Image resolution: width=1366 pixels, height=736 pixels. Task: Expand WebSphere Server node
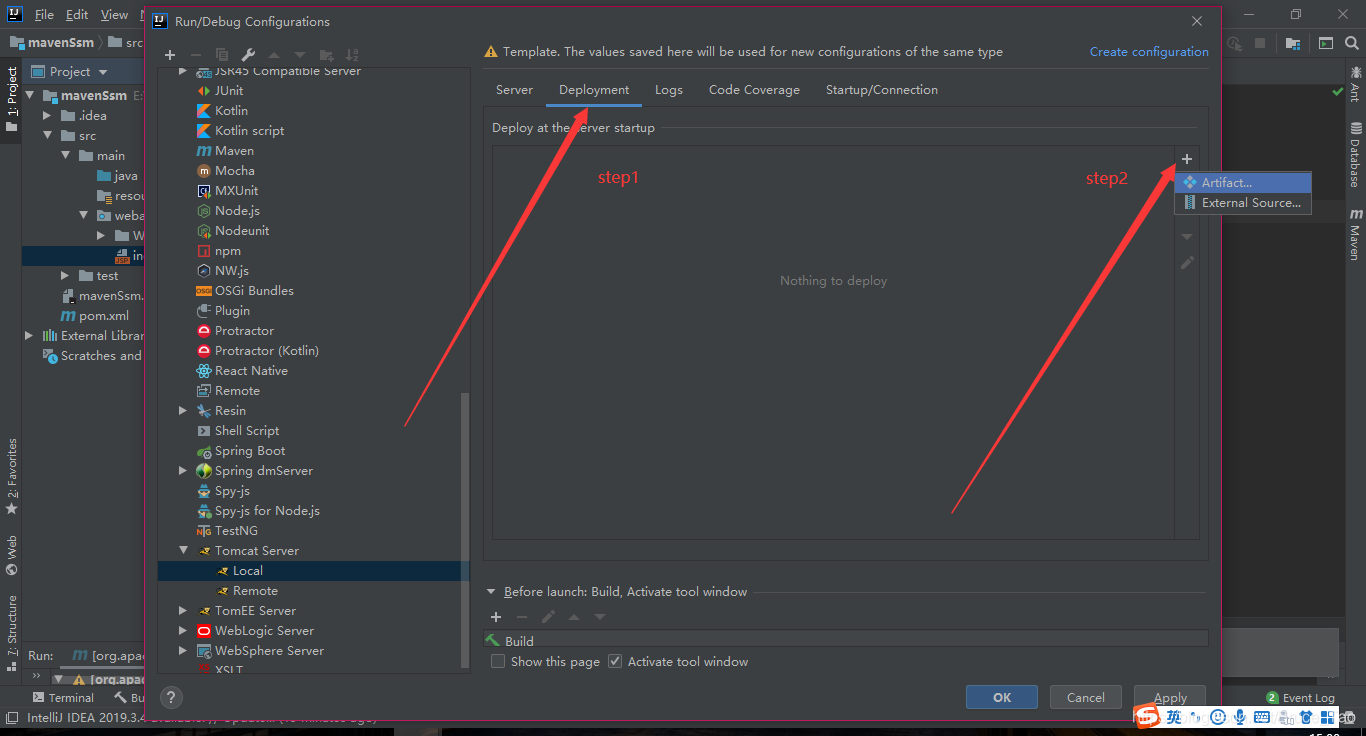point(182,651)
